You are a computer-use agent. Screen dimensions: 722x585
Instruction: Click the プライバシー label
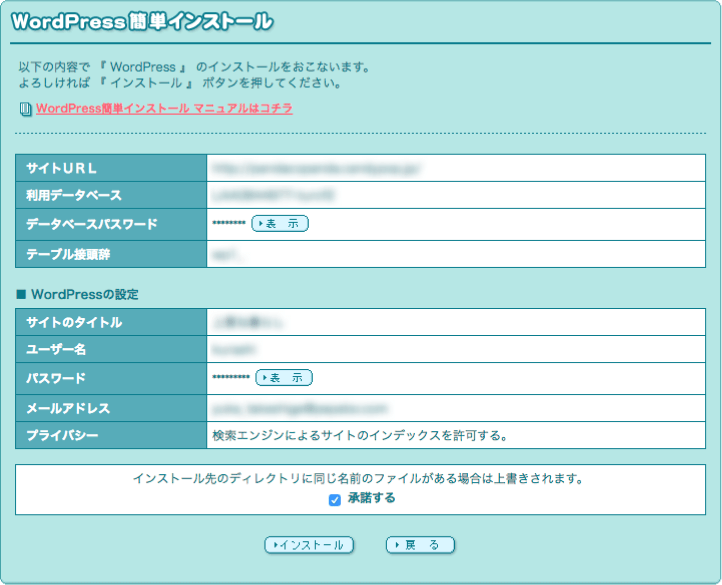click(62, 436)
